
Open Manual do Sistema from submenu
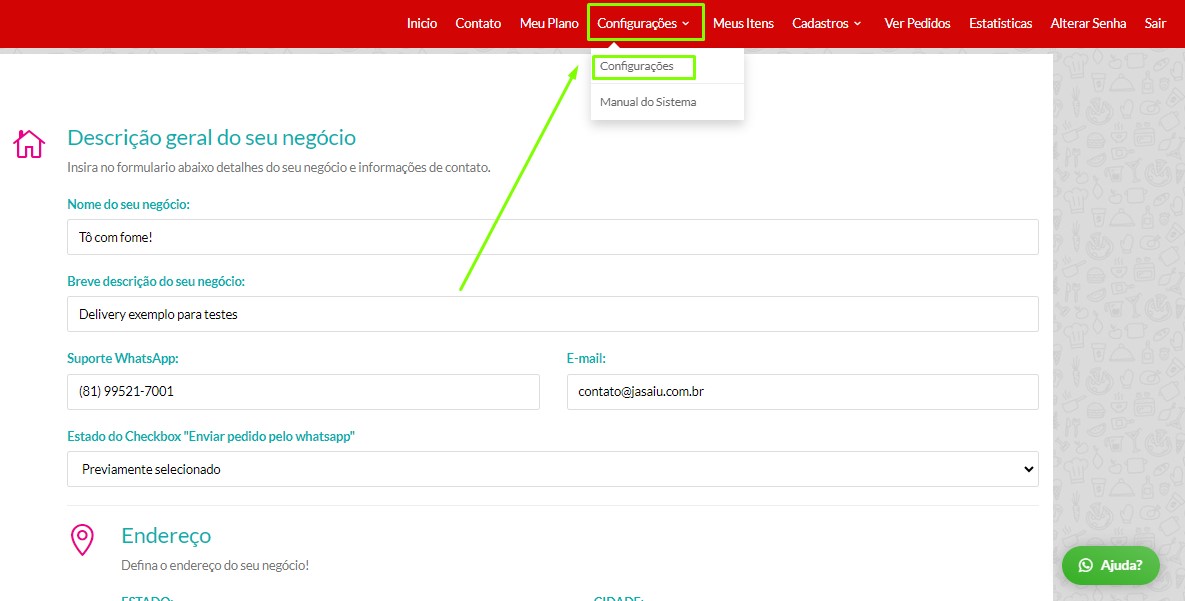[648, 102]
